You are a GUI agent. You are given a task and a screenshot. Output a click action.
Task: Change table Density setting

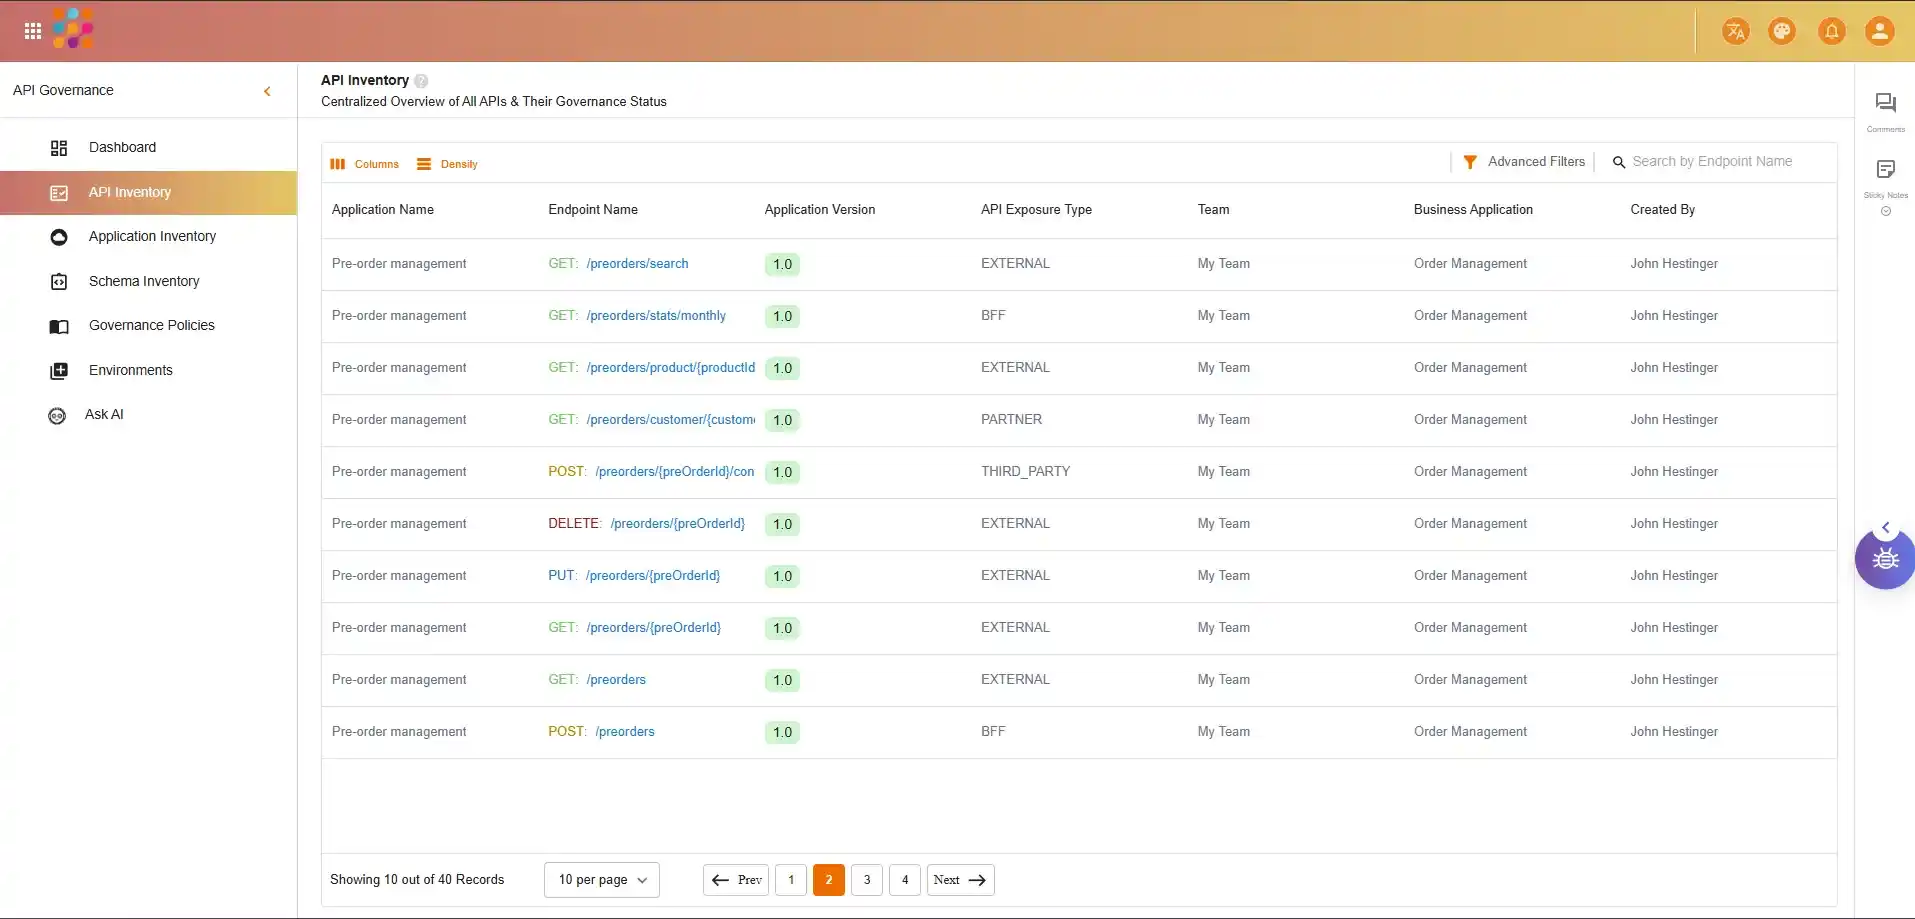coord(448,164)
